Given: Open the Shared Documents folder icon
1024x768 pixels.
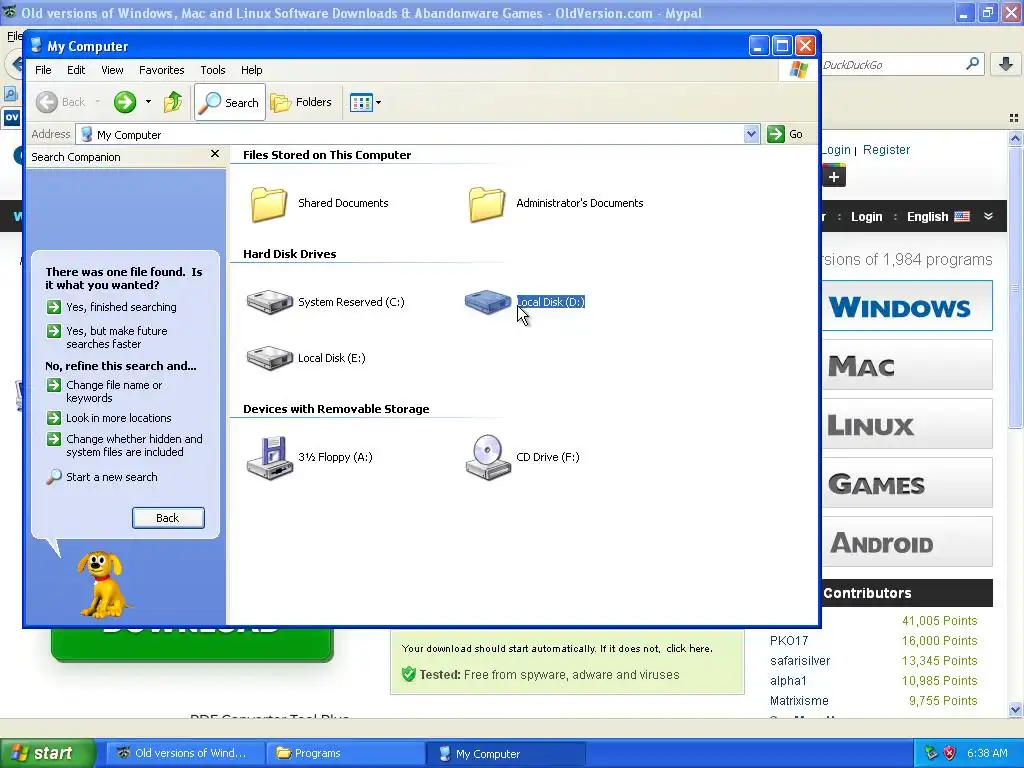Looking at the screenshot, I should [x=268, y=204].
